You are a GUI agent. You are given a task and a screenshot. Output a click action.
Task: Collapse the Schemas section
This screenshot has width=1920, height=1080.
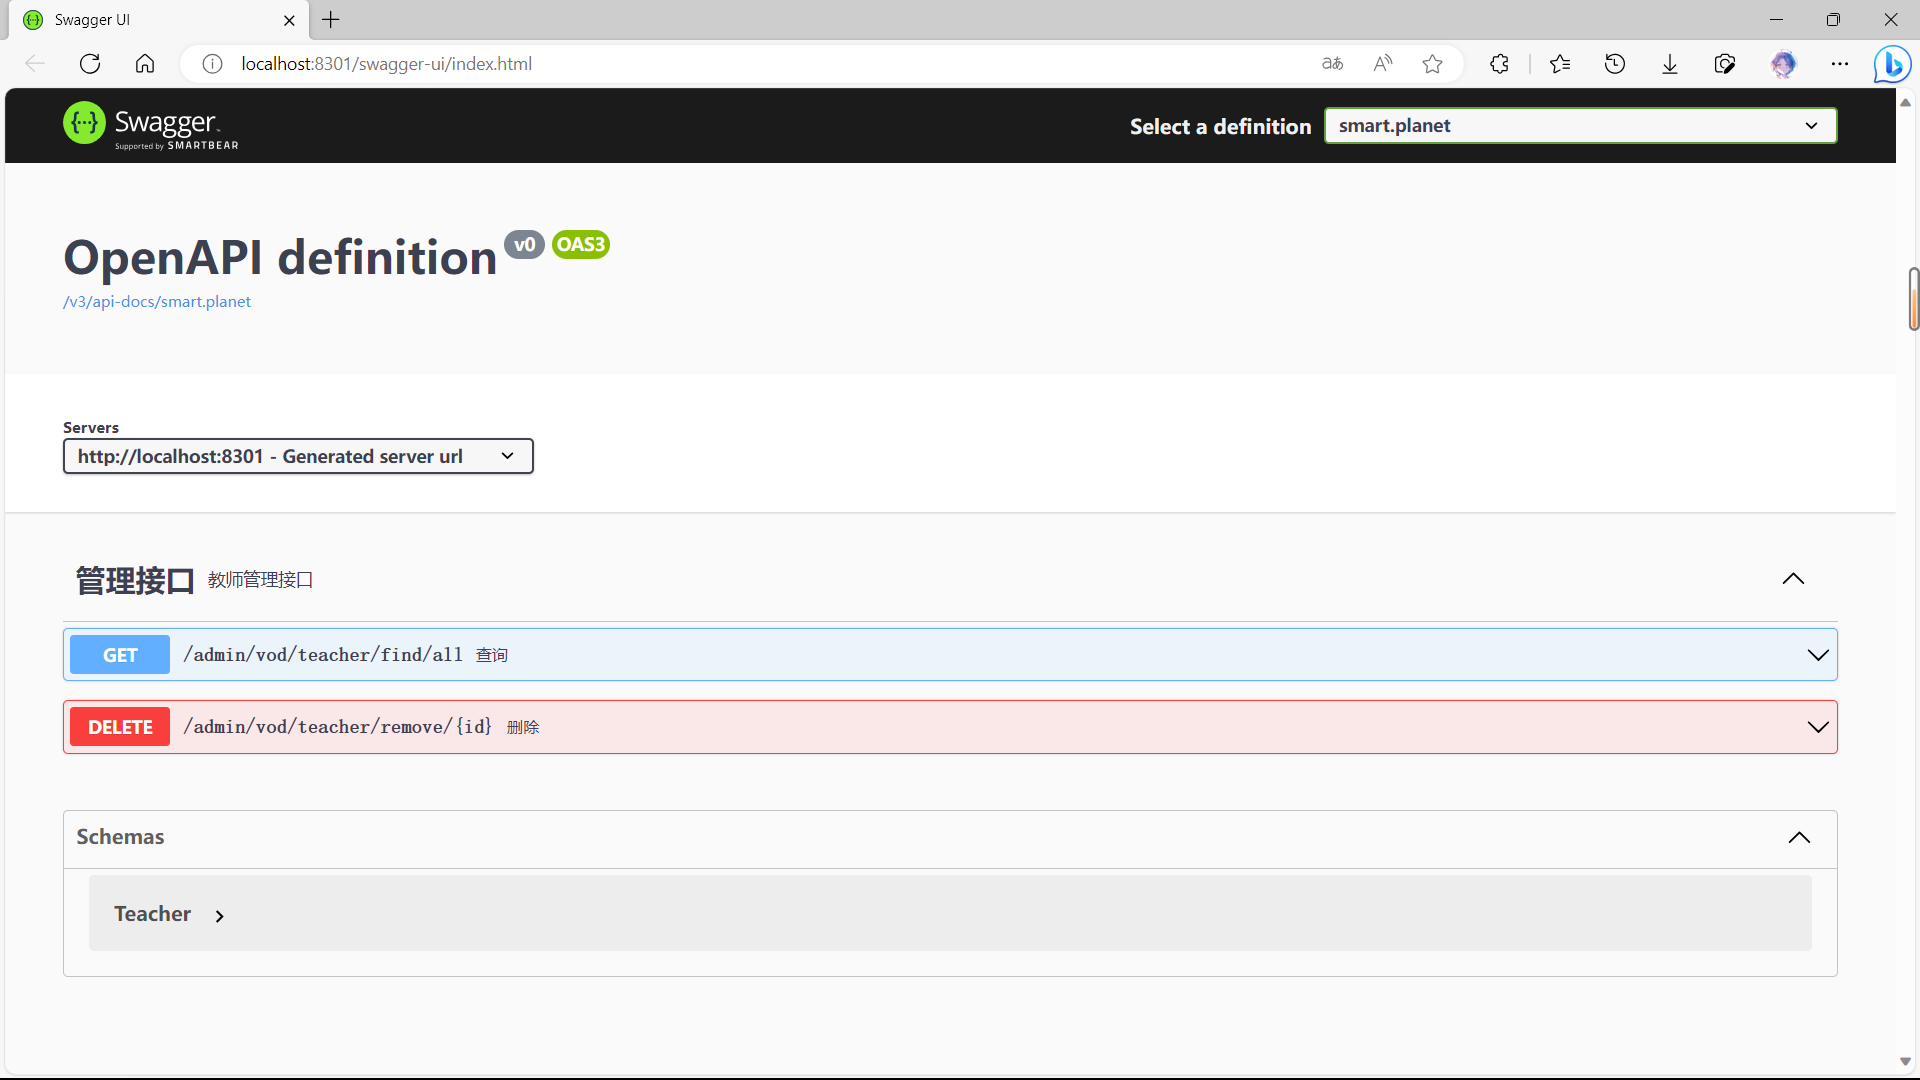tap(1799, 838)
